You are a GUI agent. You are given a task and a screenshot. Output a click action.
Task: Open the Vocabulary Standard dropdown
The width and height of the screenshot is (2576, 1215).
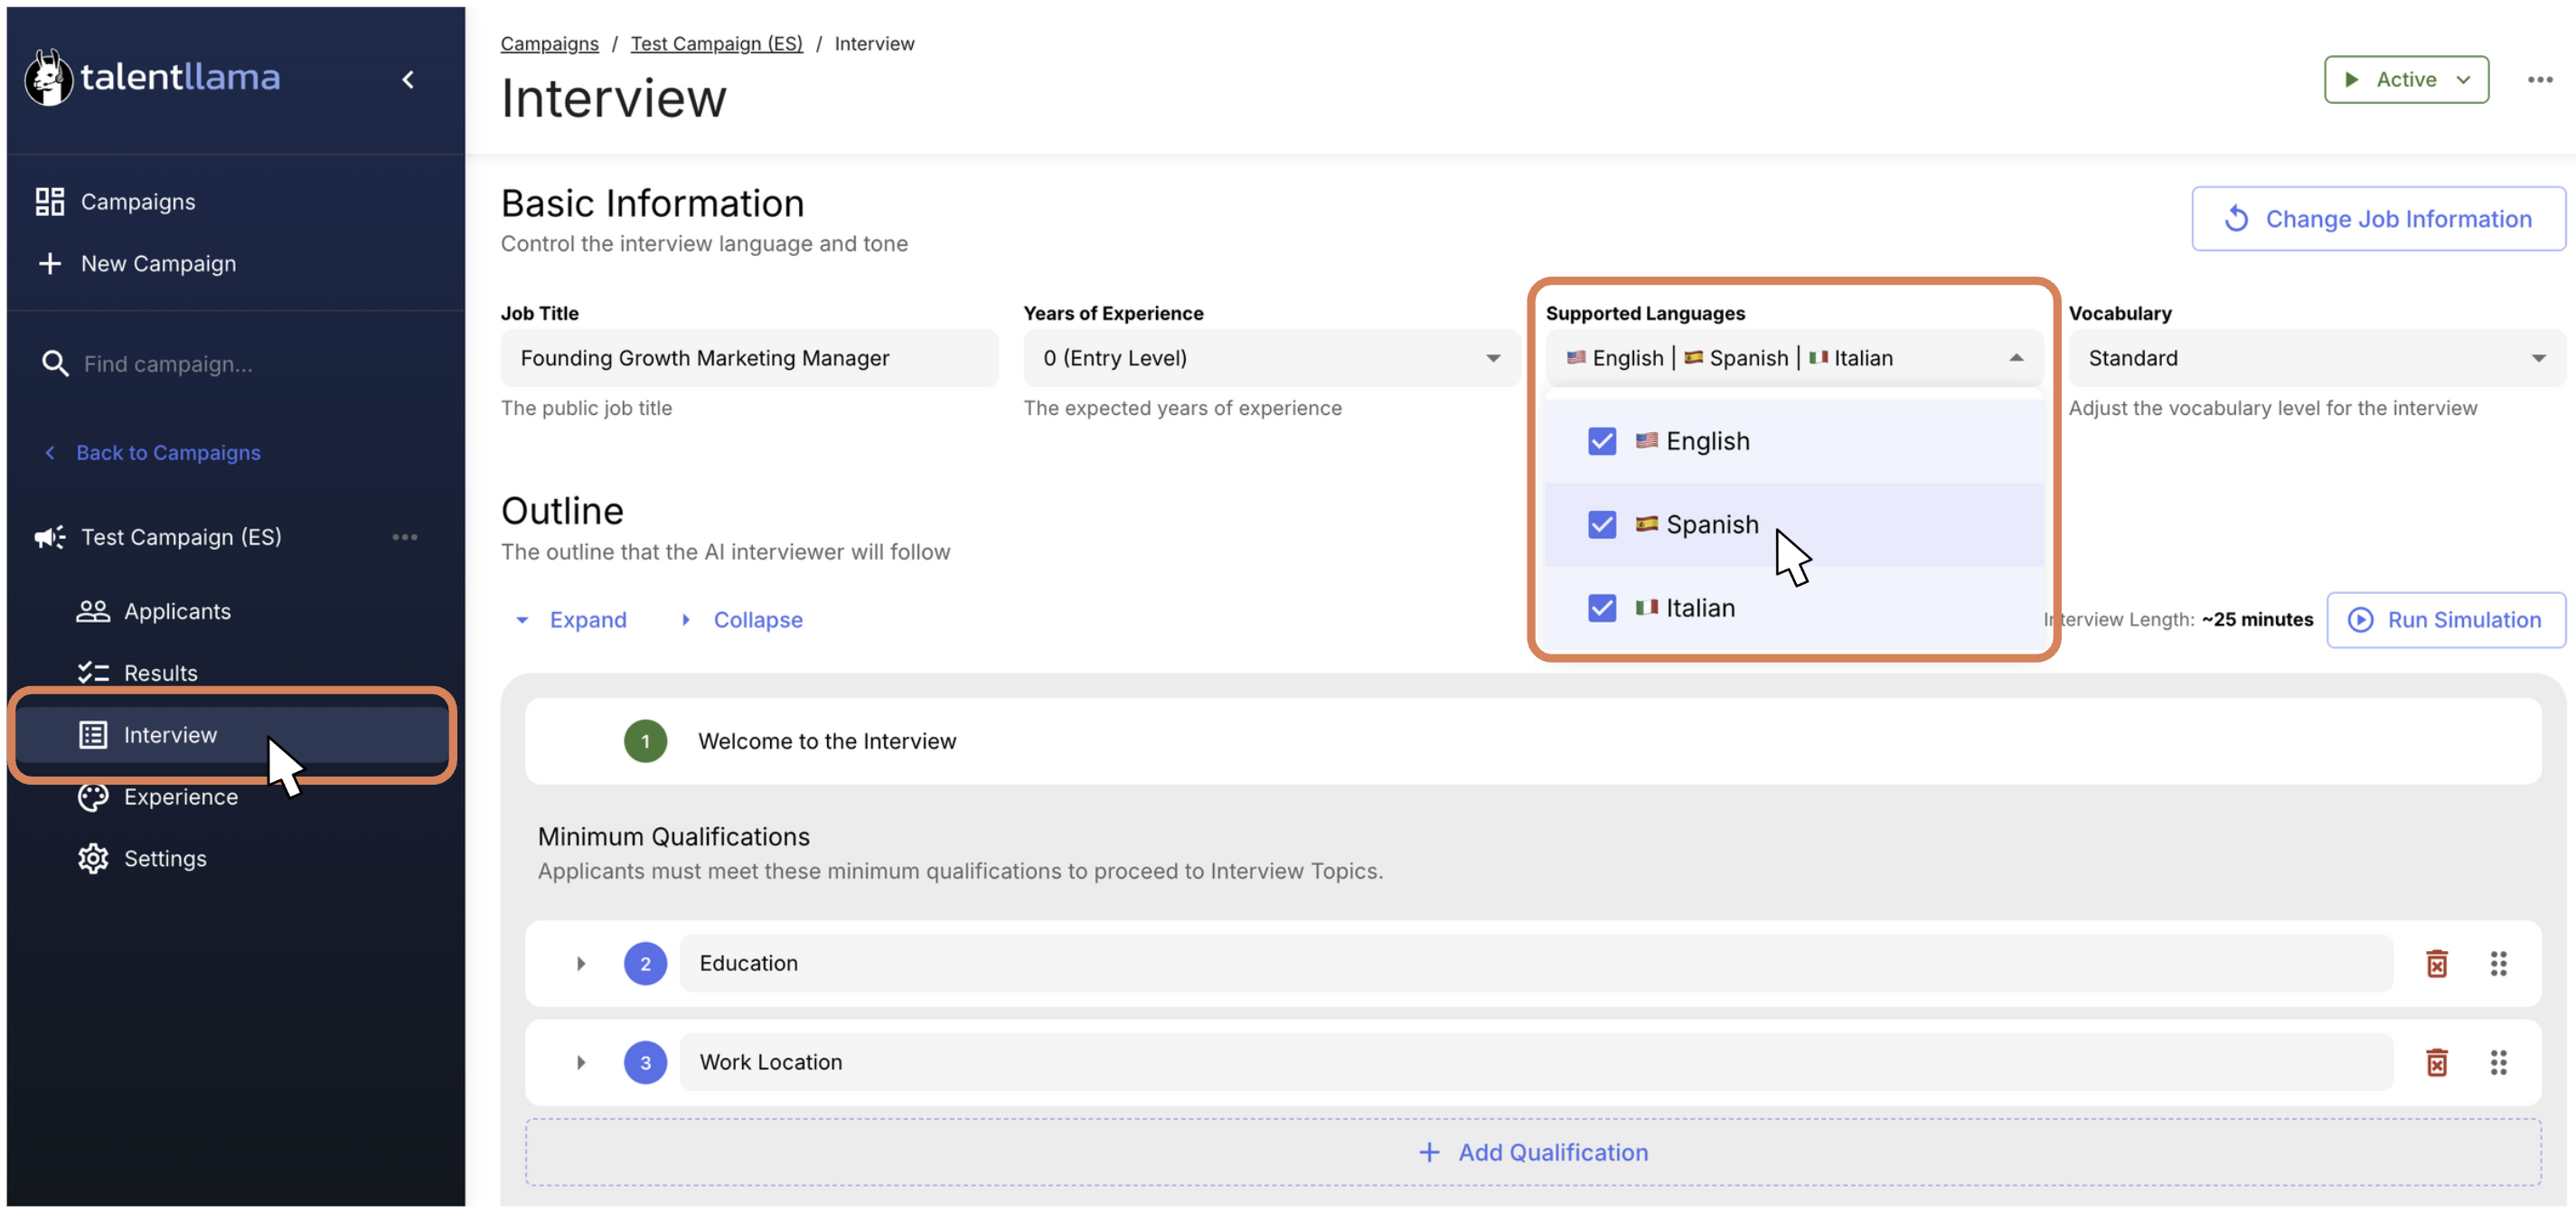[x=2315, y=359]
